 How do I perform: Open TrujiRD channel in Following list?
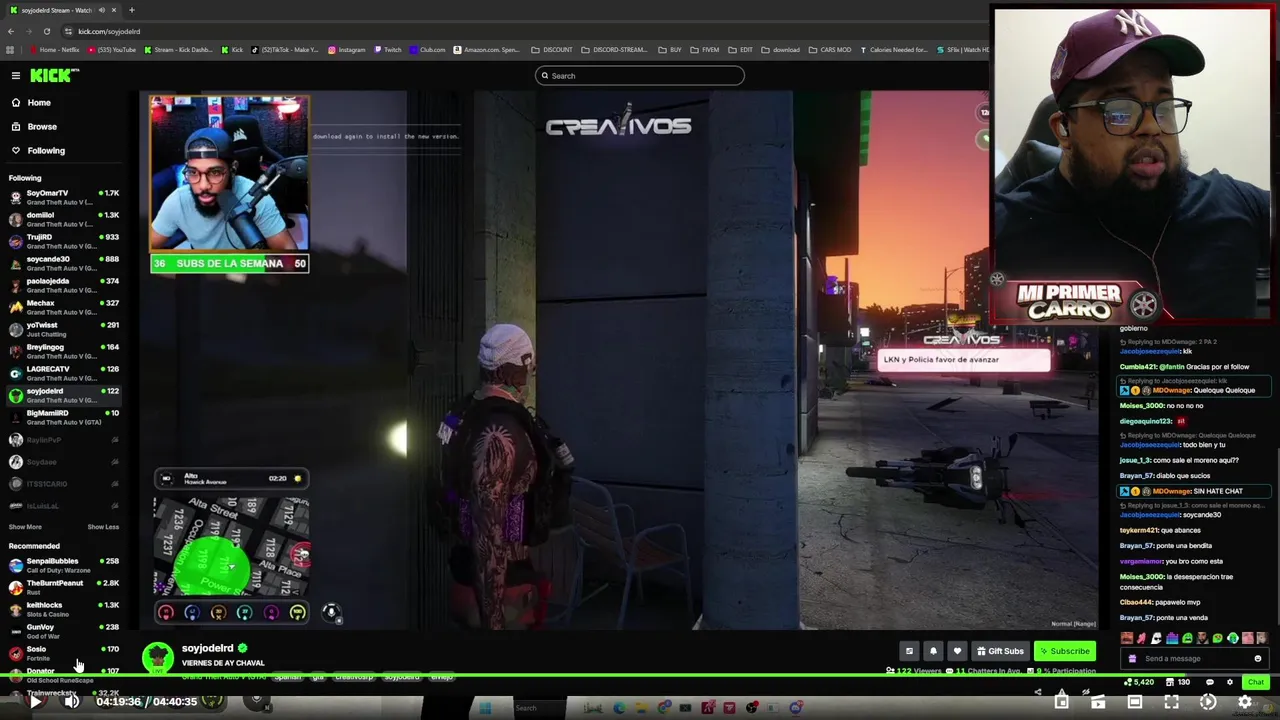(x=64, y=241)
